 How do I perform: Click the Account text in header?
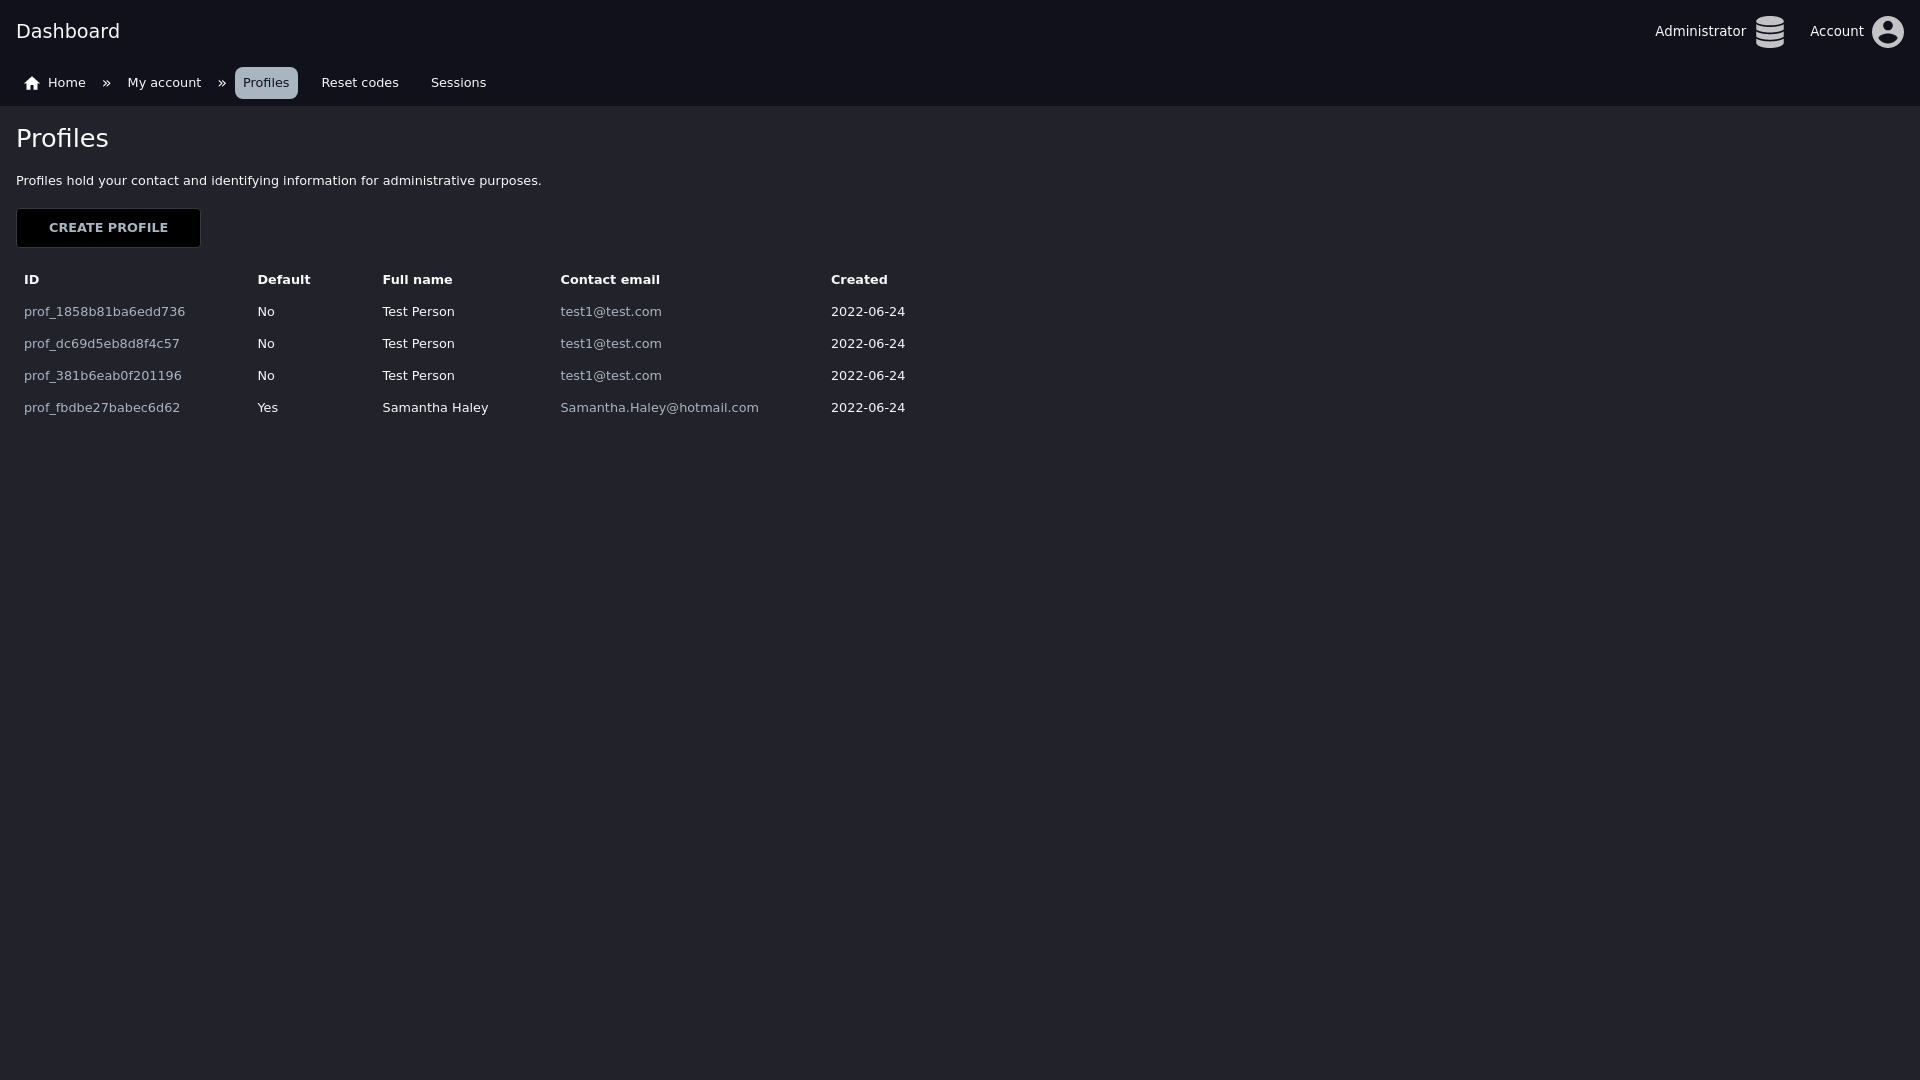pyautogui.click(x=1836, y=32)
